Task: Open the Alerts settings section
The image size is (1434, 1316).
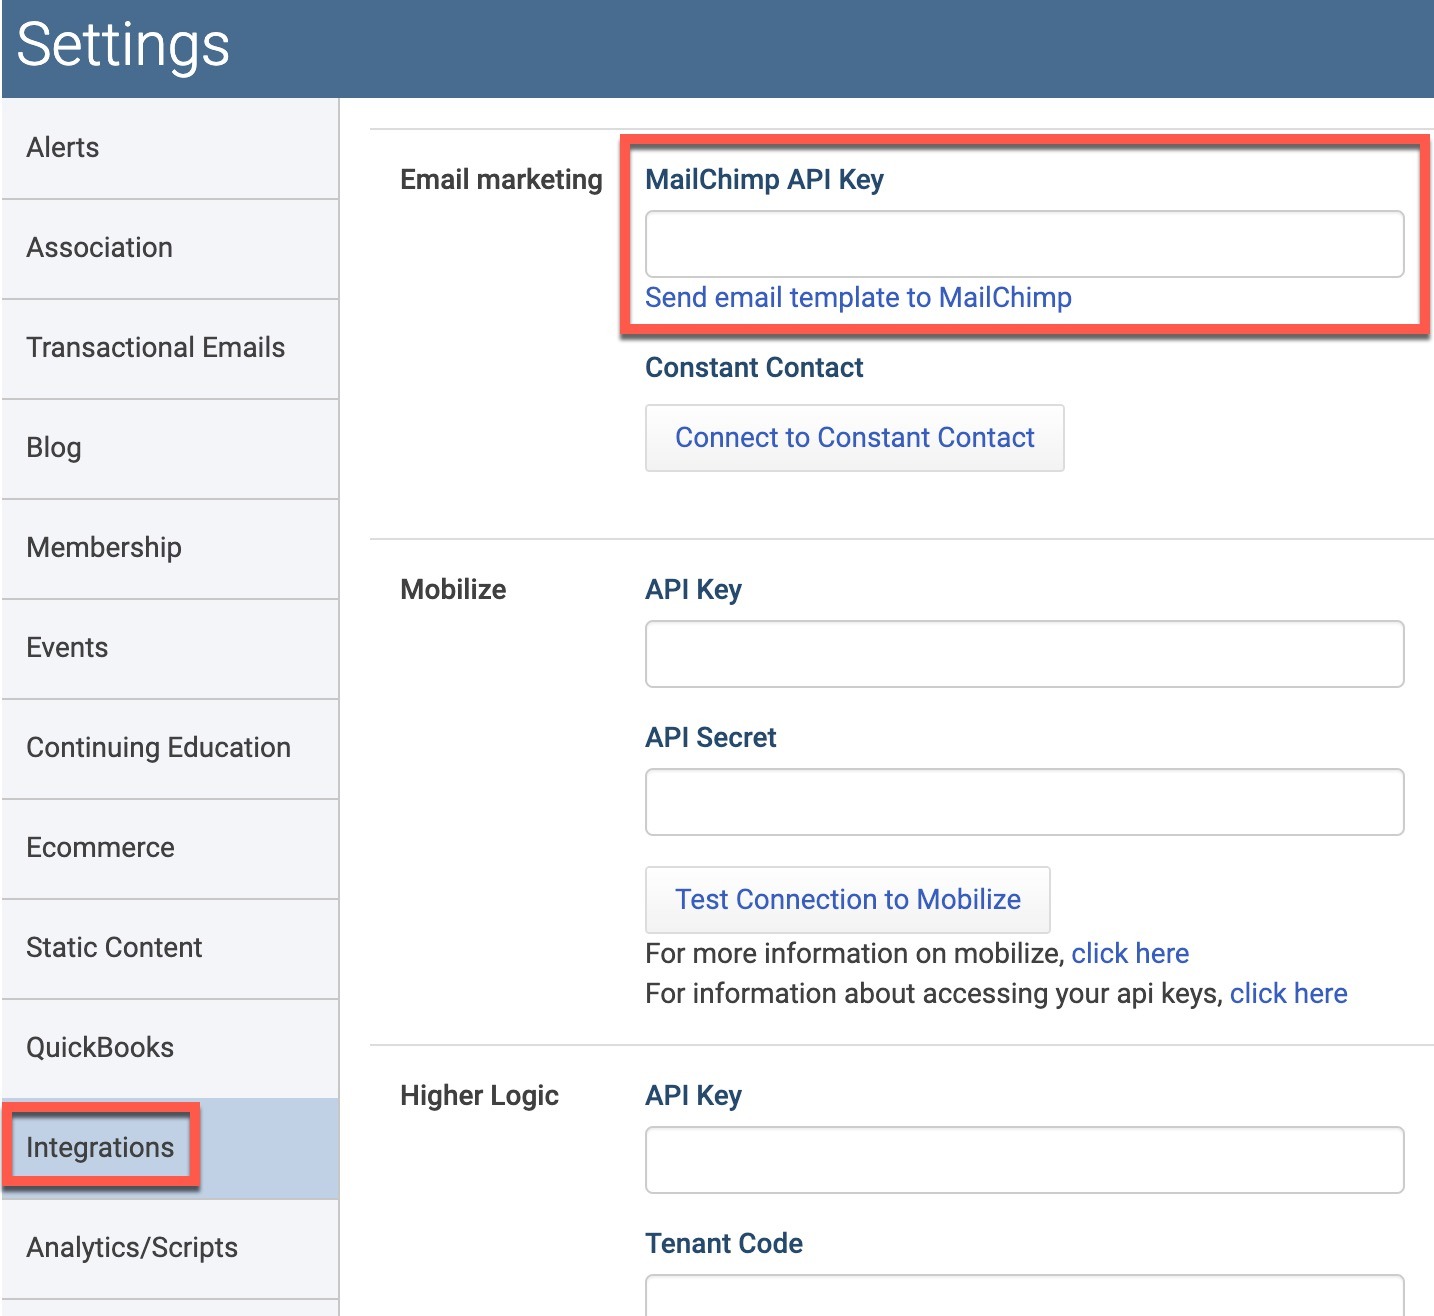Action: 170,148
